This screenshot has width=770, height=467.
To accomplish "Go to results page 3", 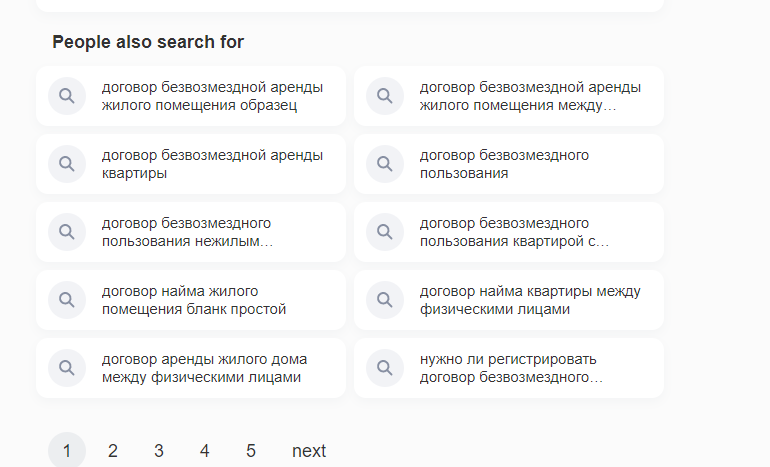I will click(x=159, y=451).
